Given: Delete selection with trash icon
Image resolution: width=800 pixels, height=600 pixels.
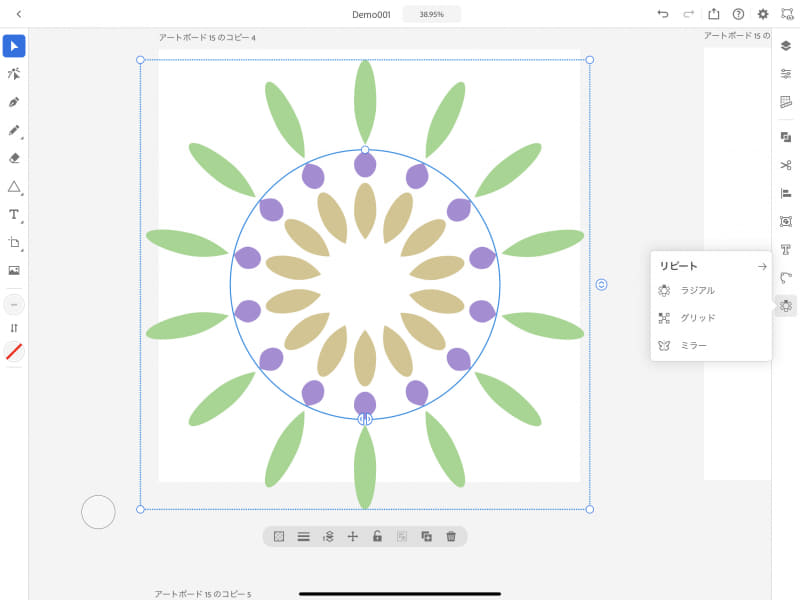Looking at the screenshot, I should coord(451,536).
